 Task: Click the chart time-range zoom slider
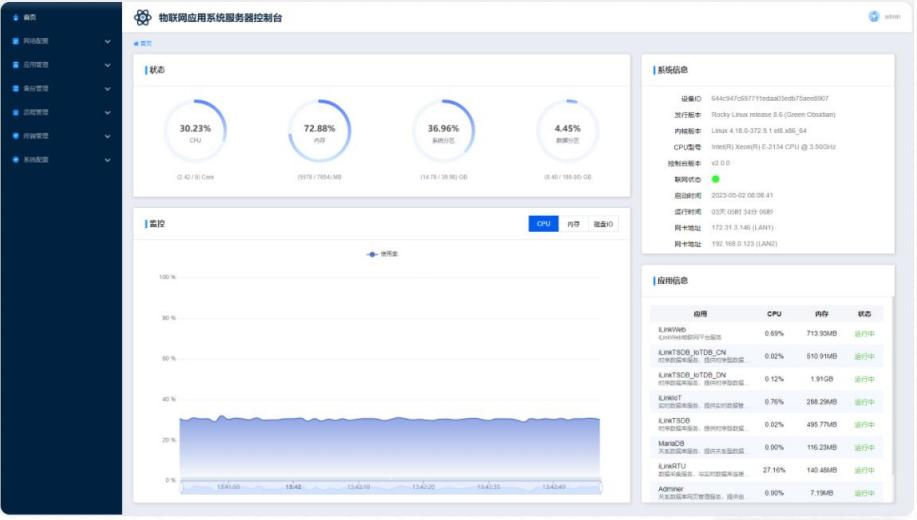390,487
